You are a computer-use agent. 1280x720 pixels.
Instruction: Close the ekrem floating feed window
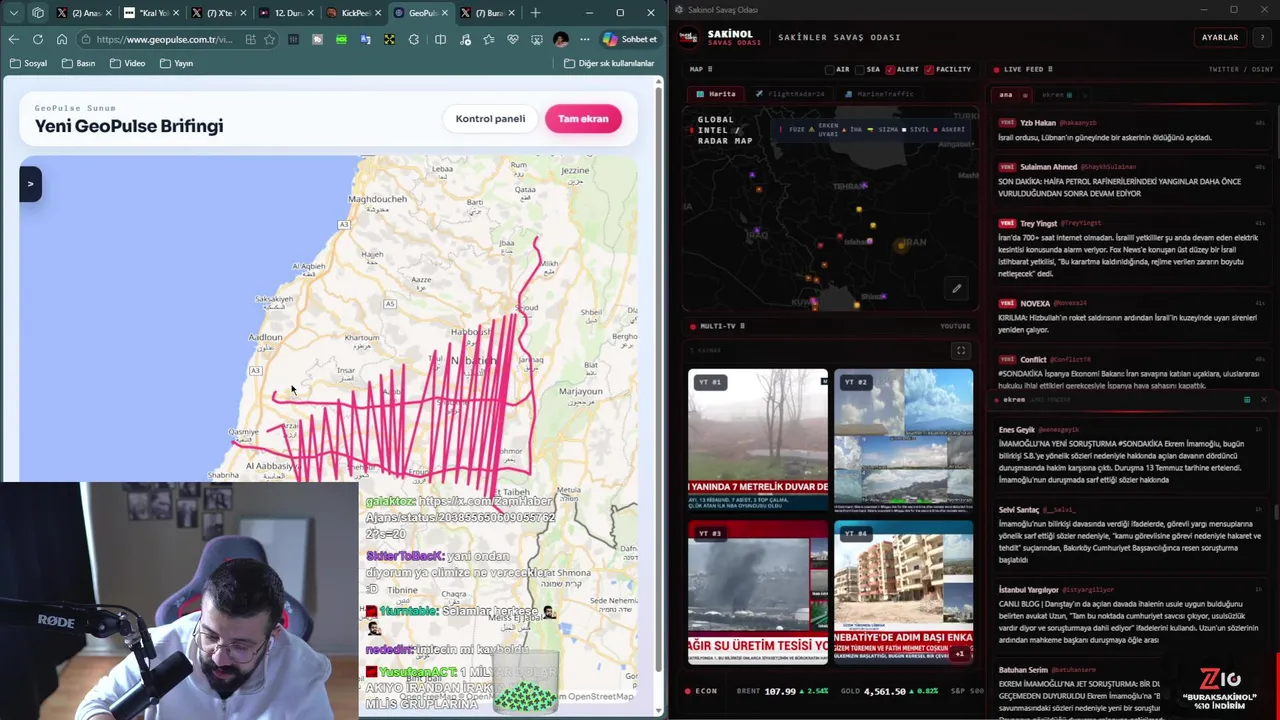pos(1263,400)
